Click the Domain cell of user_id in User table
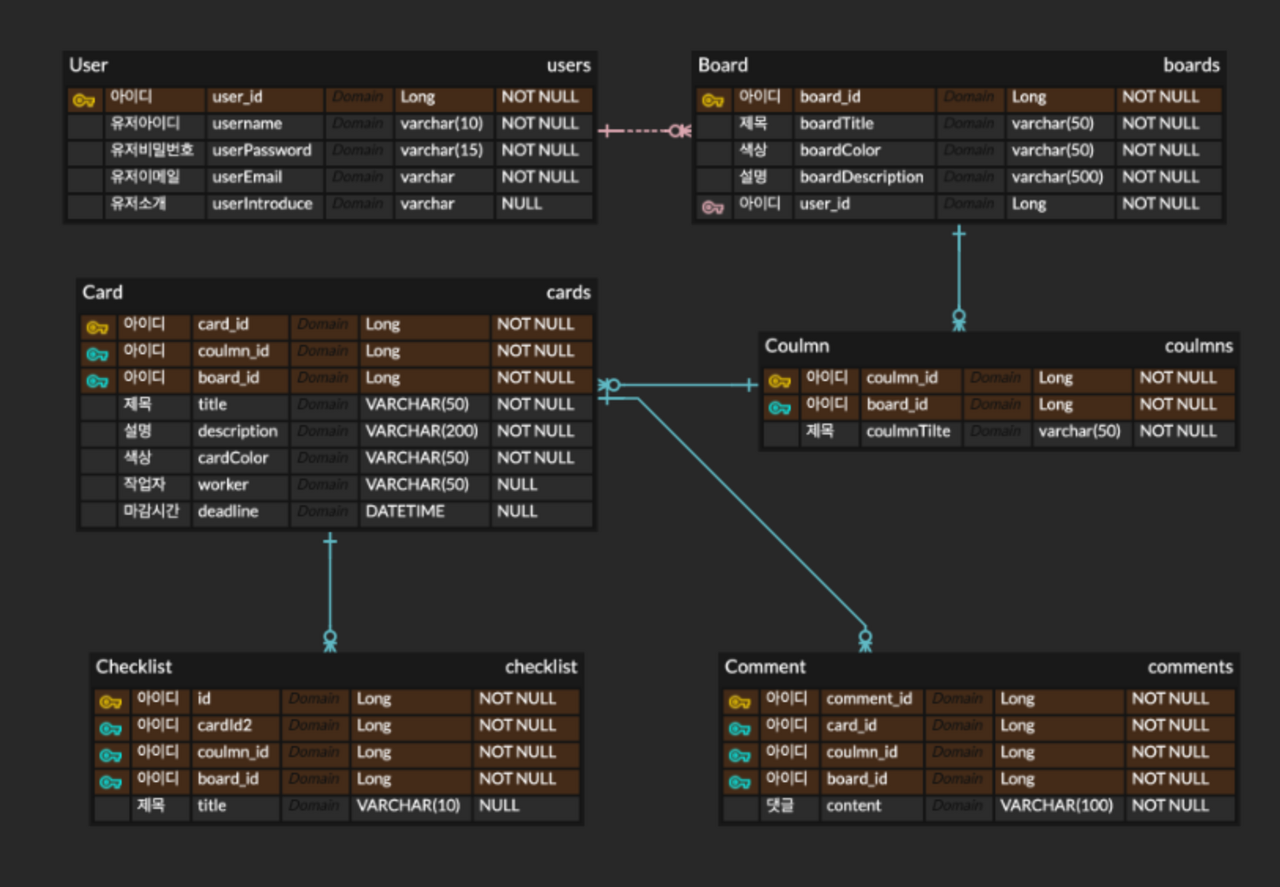The image size is (1280, 887). [358, 97]
